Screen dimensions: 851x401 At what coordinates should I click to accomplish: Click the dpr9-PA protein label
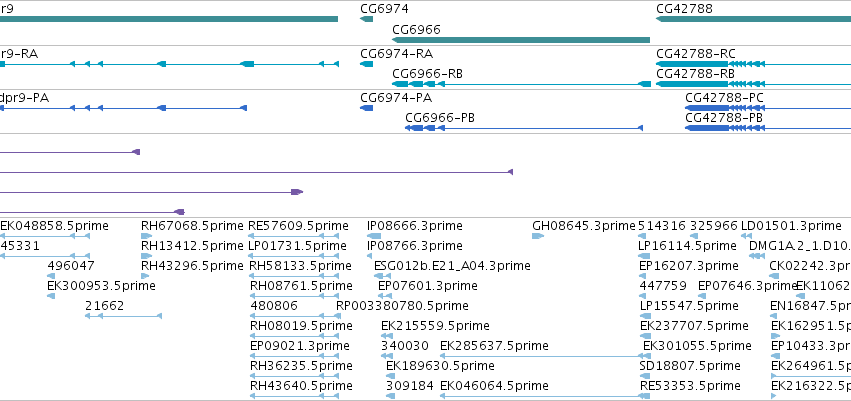24,98
